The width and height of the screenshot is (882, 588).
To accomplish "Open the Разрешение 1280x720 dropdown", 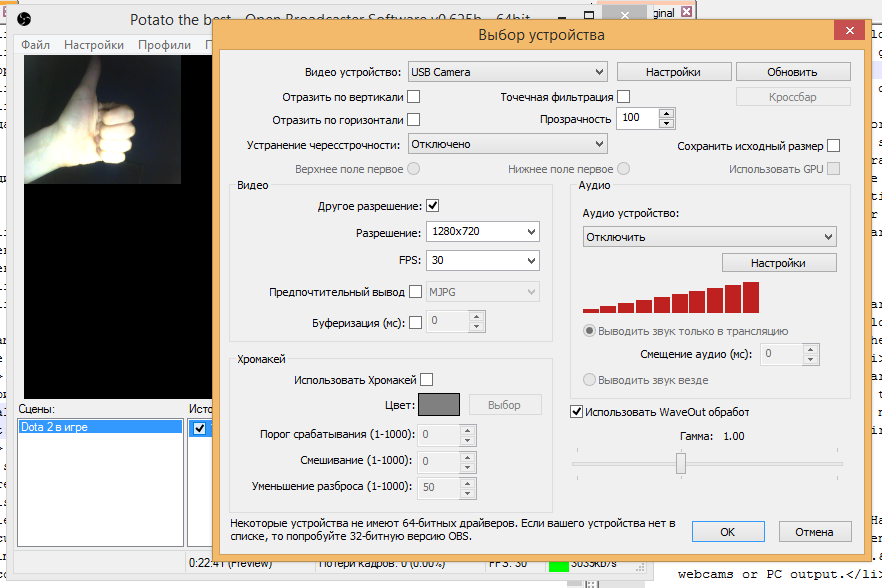I will [483, 232].
